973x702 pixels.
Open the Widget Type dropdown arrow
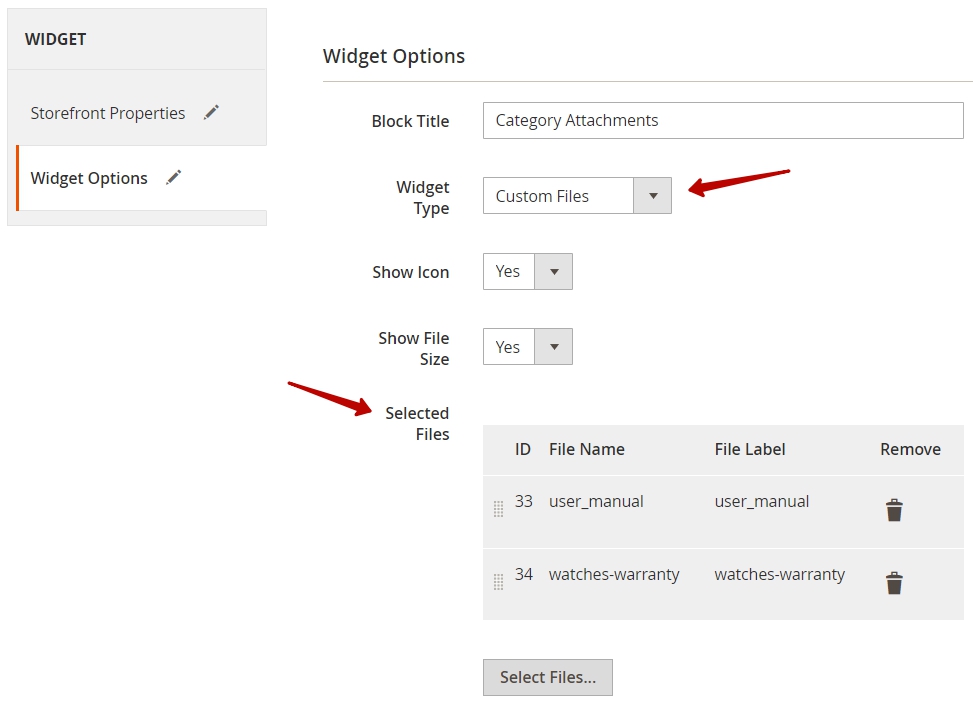[652, 196]
